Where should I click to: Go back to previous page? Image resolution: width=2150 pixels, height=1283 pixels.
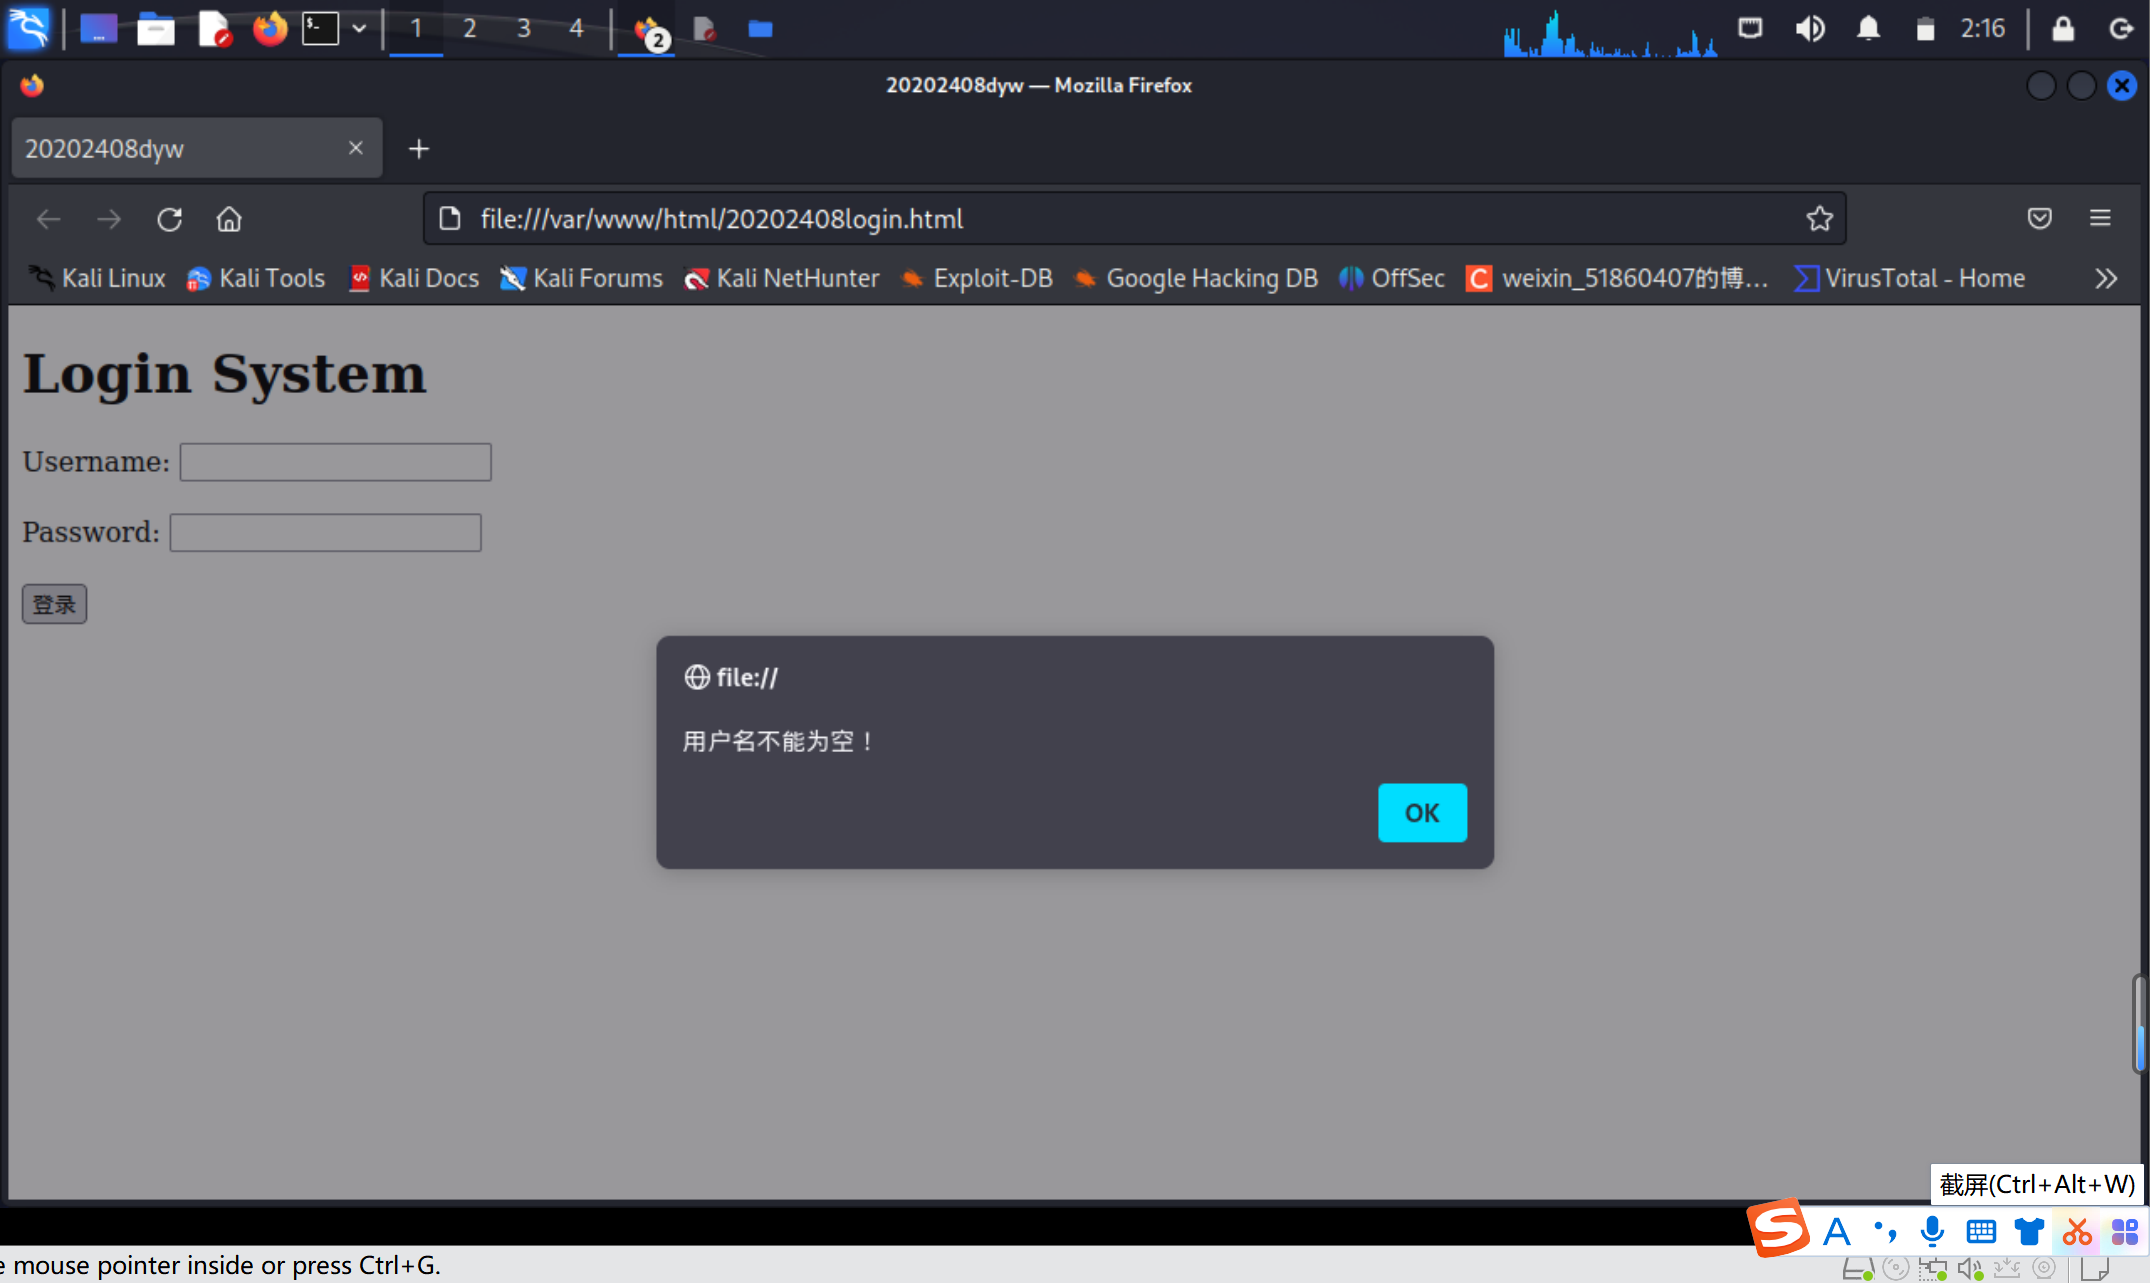pos(48,219)
